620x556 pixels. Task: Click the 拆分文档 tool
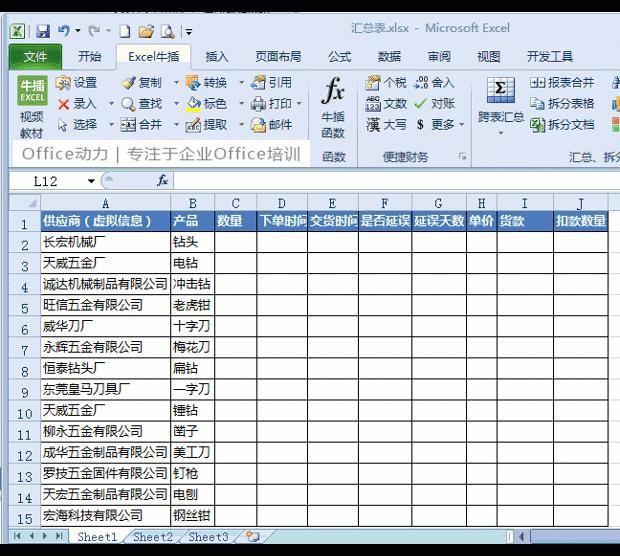pyautogui.click(x=562, y=125)
